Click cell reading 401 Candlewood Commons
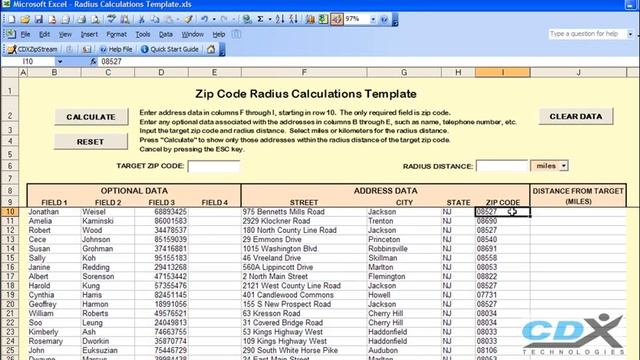The height and width of the screenshot is (360, 640). point(304,295)
